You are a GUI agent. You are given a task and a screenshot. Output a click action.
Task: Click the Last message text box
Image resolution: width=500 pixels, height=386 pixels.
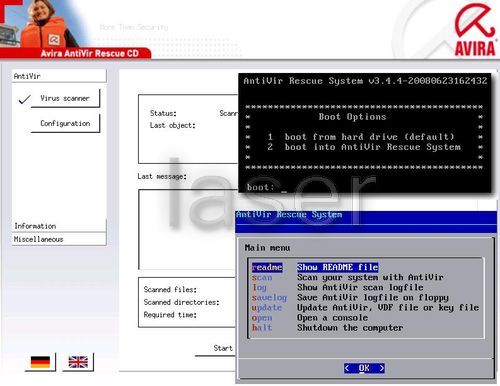pos(187,229)
